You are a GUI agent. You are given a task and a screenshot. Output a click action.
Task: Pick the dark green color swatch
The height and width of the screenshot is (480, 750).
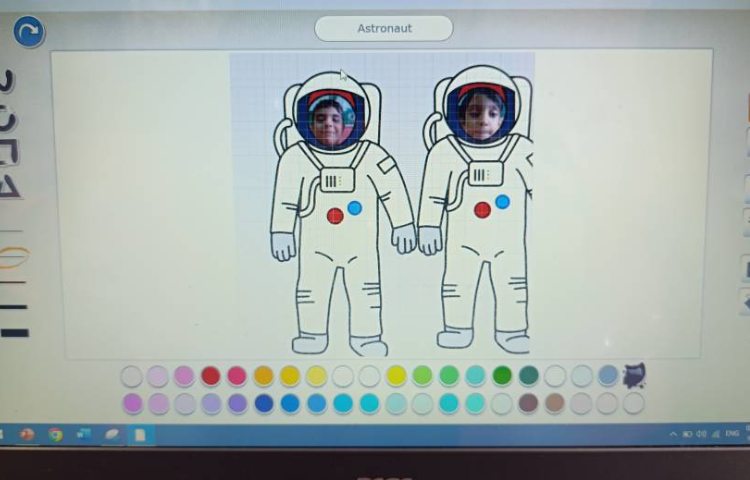tap(502, 375)
